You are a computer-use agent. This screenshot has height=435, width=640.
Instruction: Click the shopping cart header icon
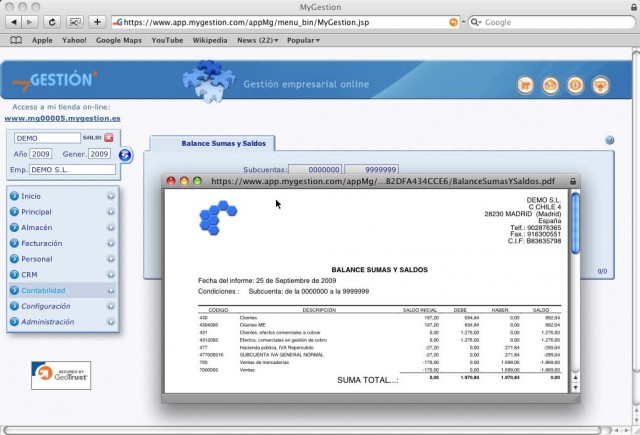(525, 85)
